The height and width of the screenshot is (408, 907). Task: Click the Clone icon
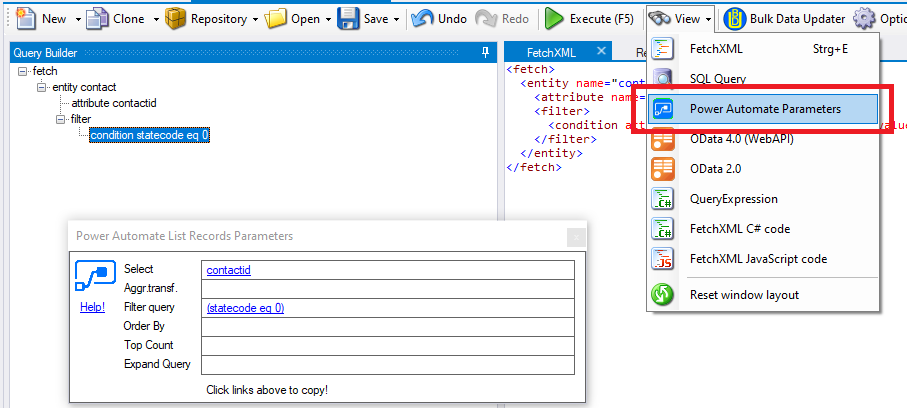tap(97, 19)
